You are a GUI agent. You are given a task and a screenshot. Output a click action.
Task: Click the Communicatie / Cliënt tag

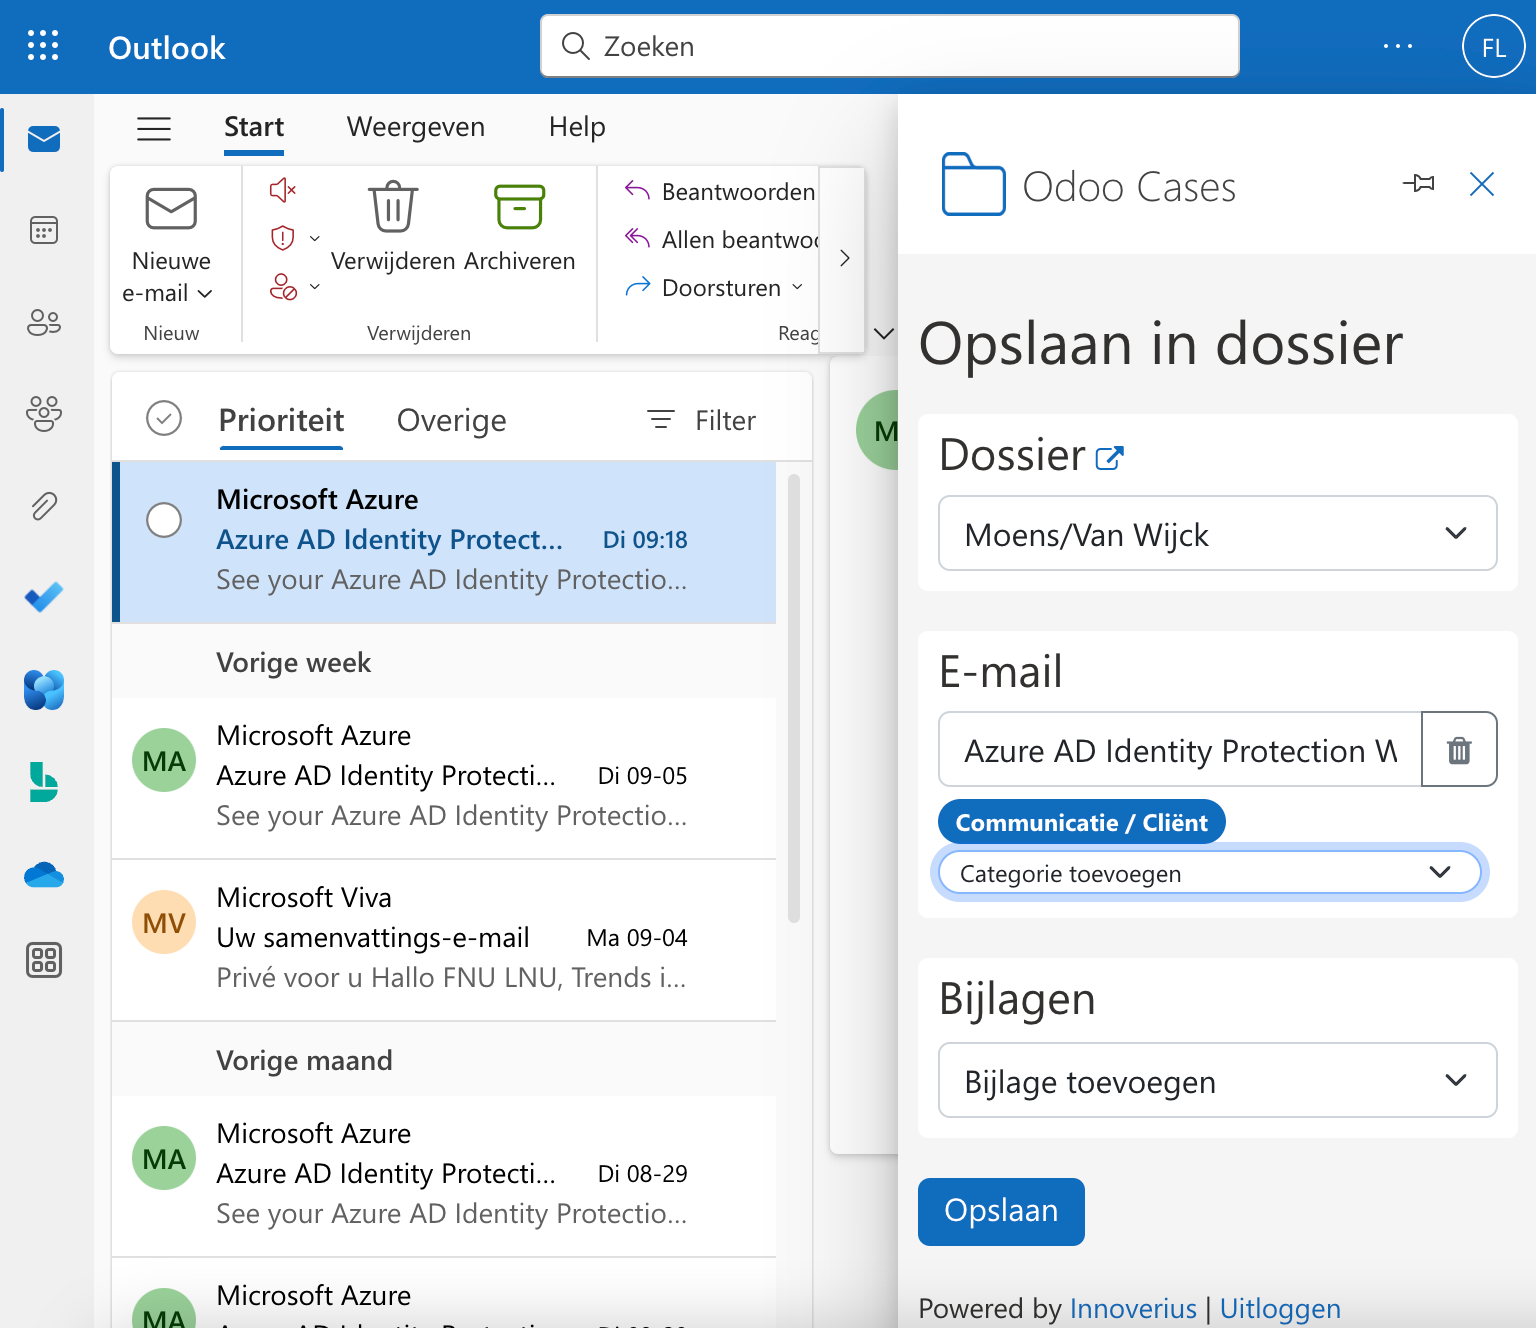(x=1081, y=822)
